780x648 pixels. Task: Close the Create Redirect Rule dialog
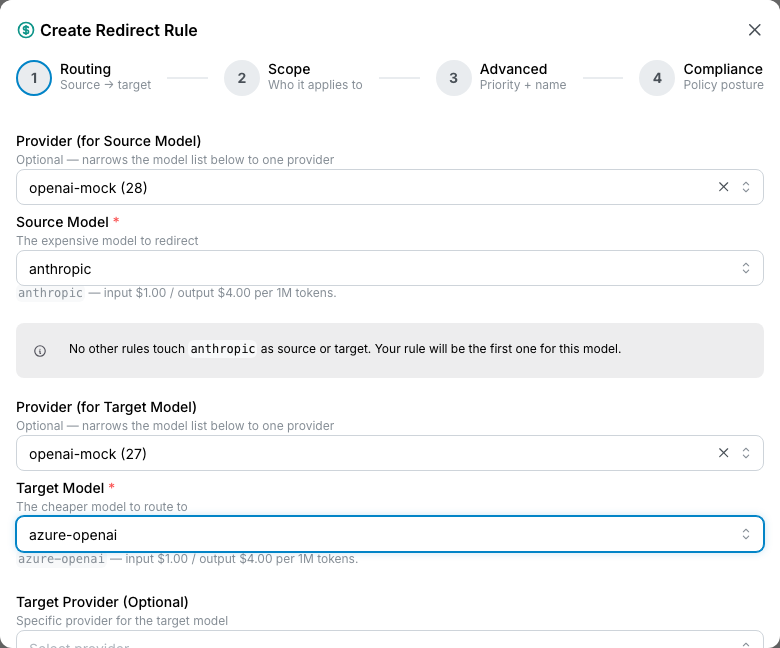(x=755, y=30)
